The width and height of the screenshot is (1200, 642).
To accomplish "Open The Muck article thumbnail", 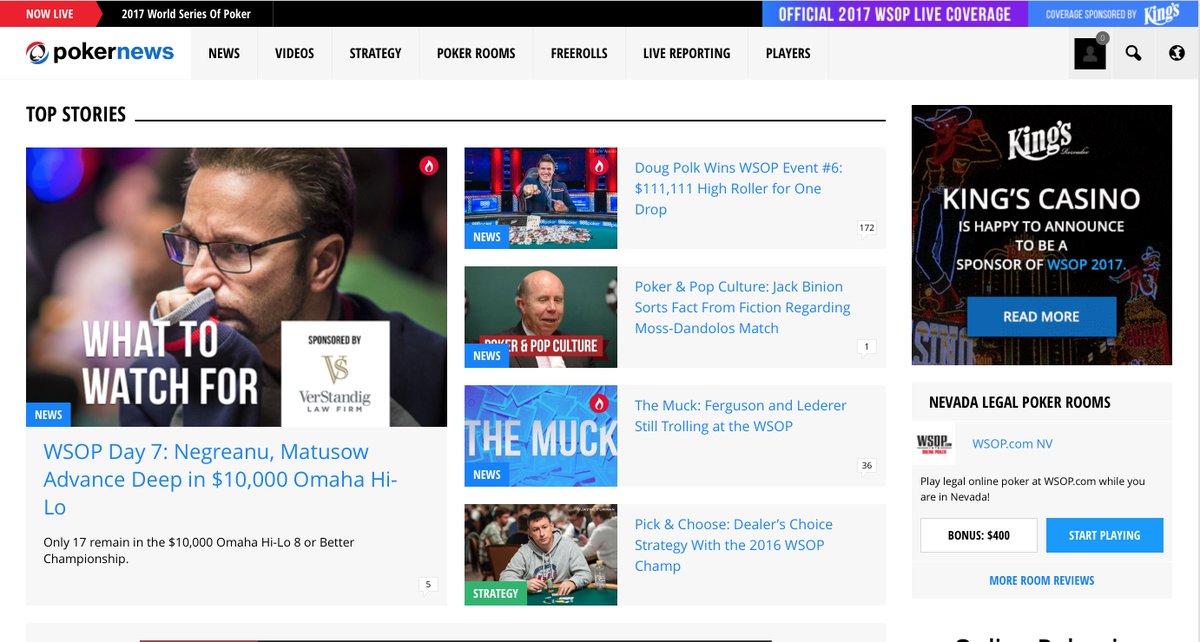I will (540, 436).
